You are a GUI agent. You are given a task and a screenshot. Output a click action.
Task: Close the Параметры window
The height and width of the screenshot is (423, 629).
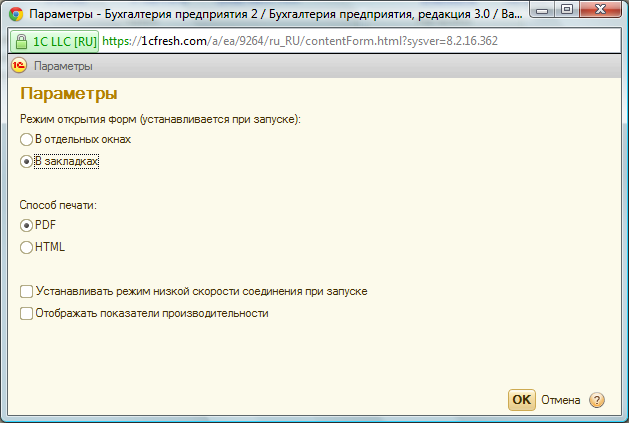click(x=601, y=10)
